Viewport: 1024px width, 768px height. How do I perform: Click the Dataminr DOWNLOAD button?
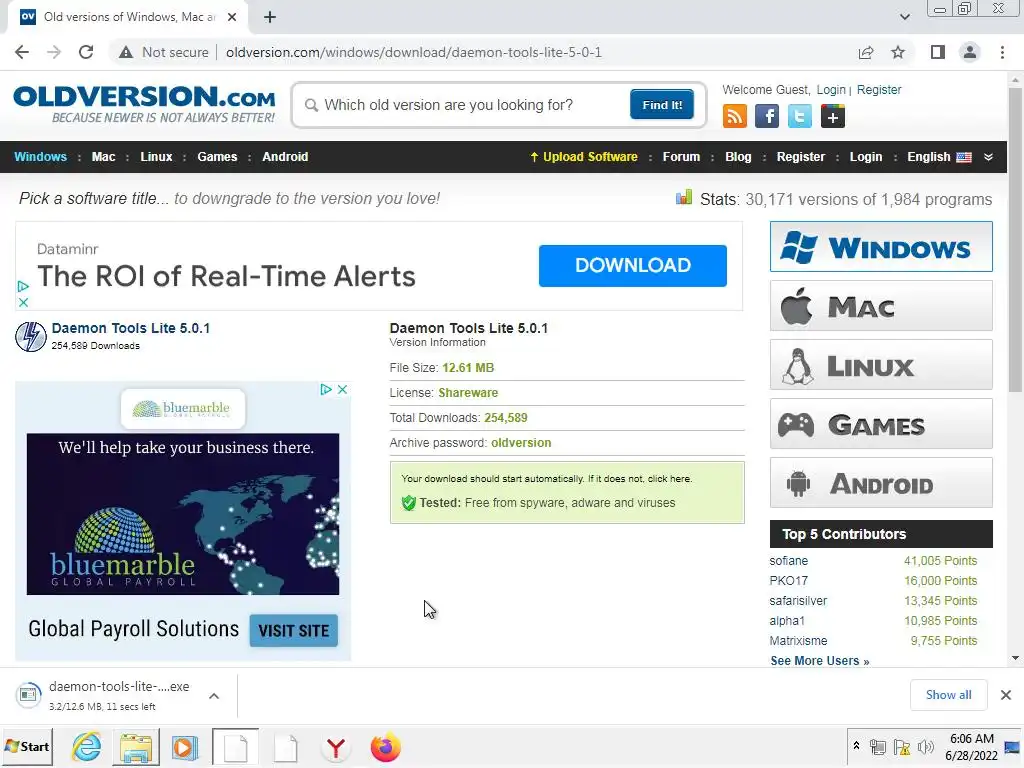(x=632, y=266)
